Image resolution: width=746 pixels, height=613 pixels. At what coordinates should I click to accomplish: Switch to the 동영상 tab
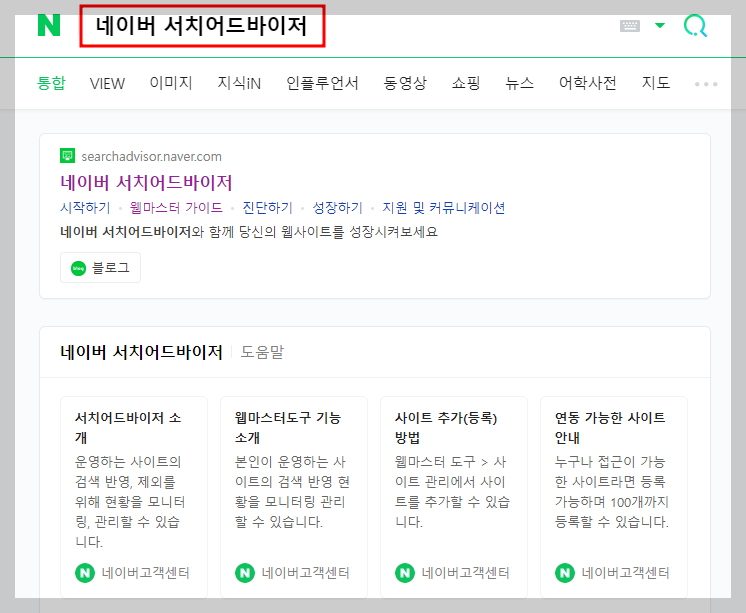coord(405,83)
